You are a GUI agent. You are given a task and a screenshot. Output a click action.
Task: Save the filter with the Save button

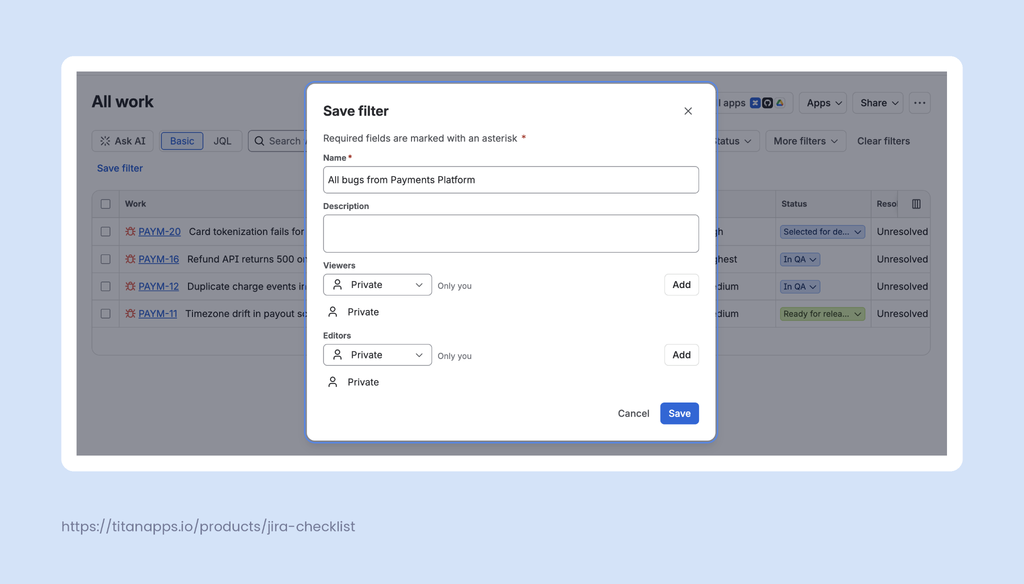[x=679, y=414]
